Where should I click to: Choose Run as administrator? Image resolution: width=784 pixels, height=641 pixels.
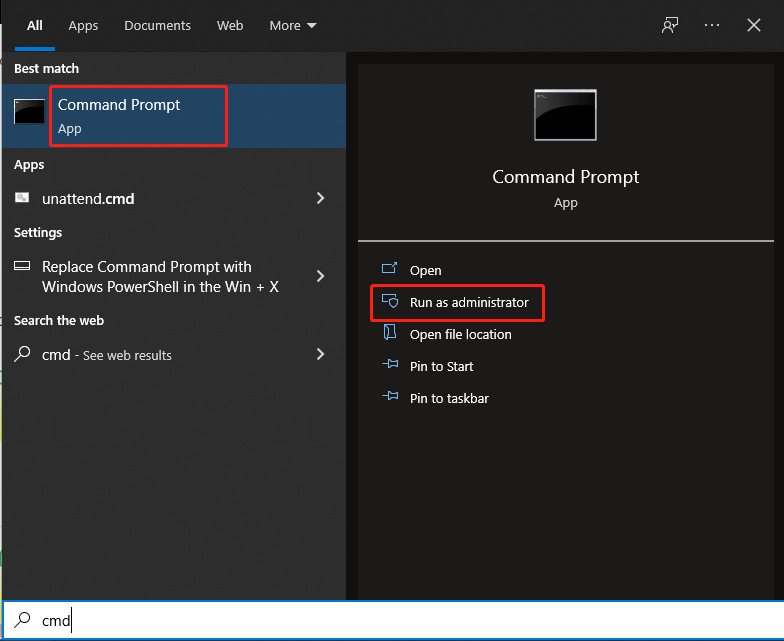point(469,302)
